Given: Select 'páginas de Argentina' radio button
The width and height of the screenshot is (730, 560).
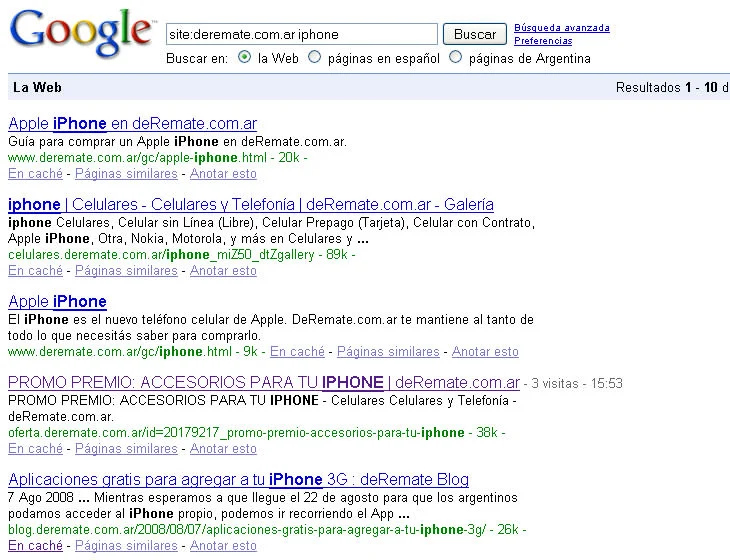Looking at the screenshot, I should pos(456,57).
